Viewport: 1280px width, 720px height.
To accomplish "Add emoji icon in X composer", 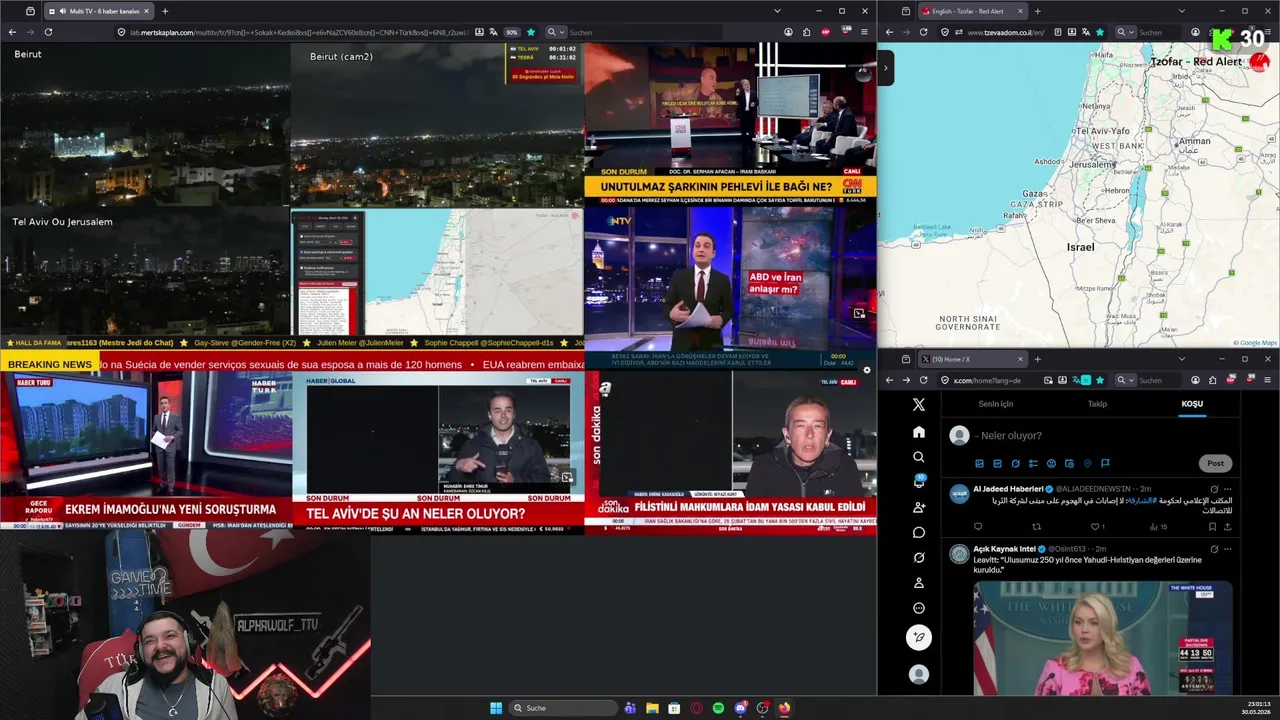I will 1051,463.
